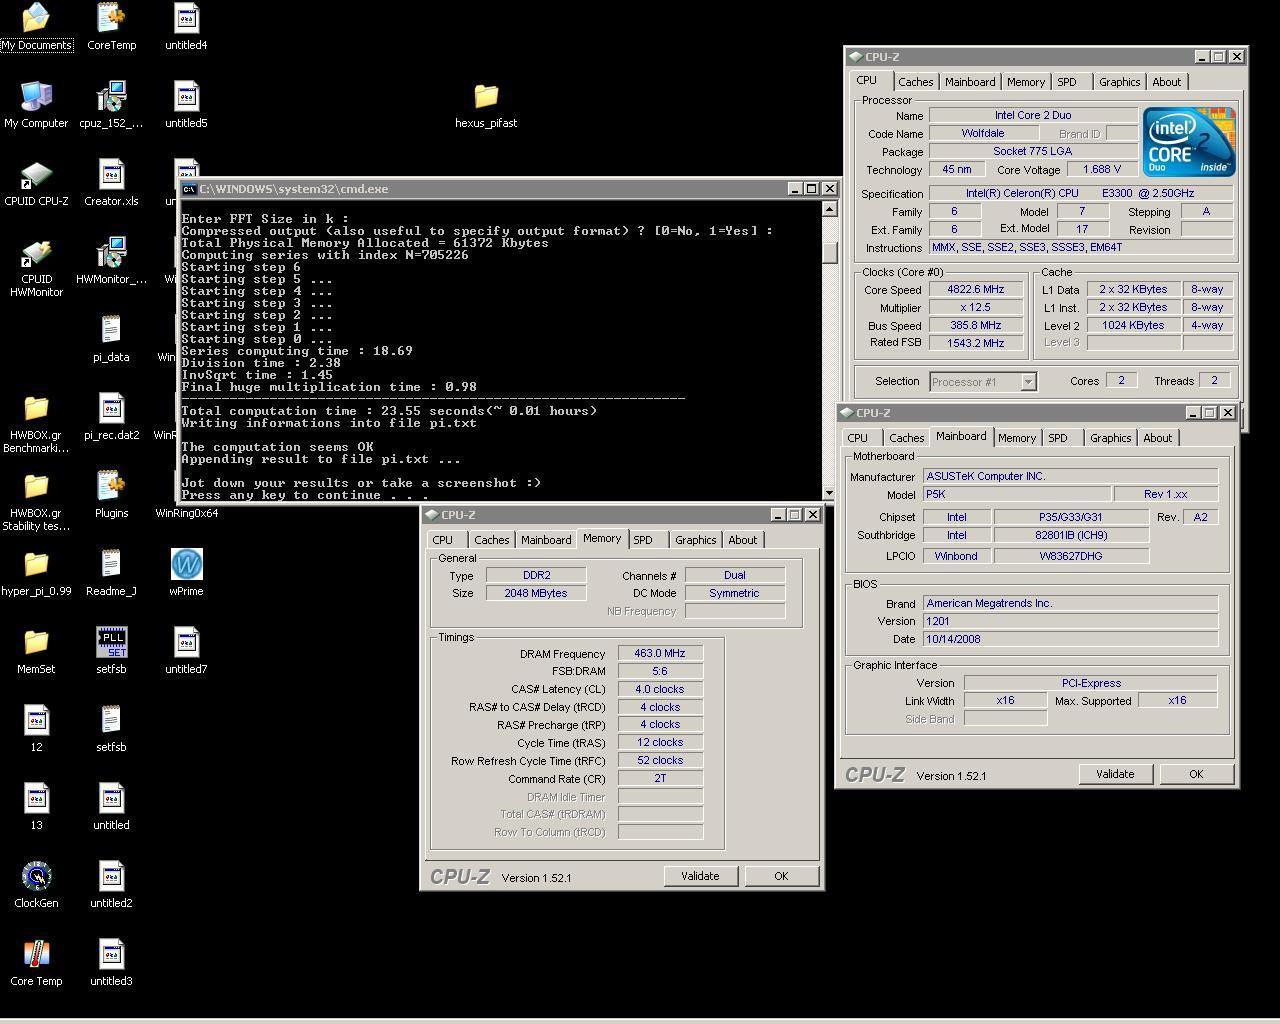Open Mainboard tab in top CPU-Z window
The width and height of the screenshot is (1280, 1024).
[970, 82]
